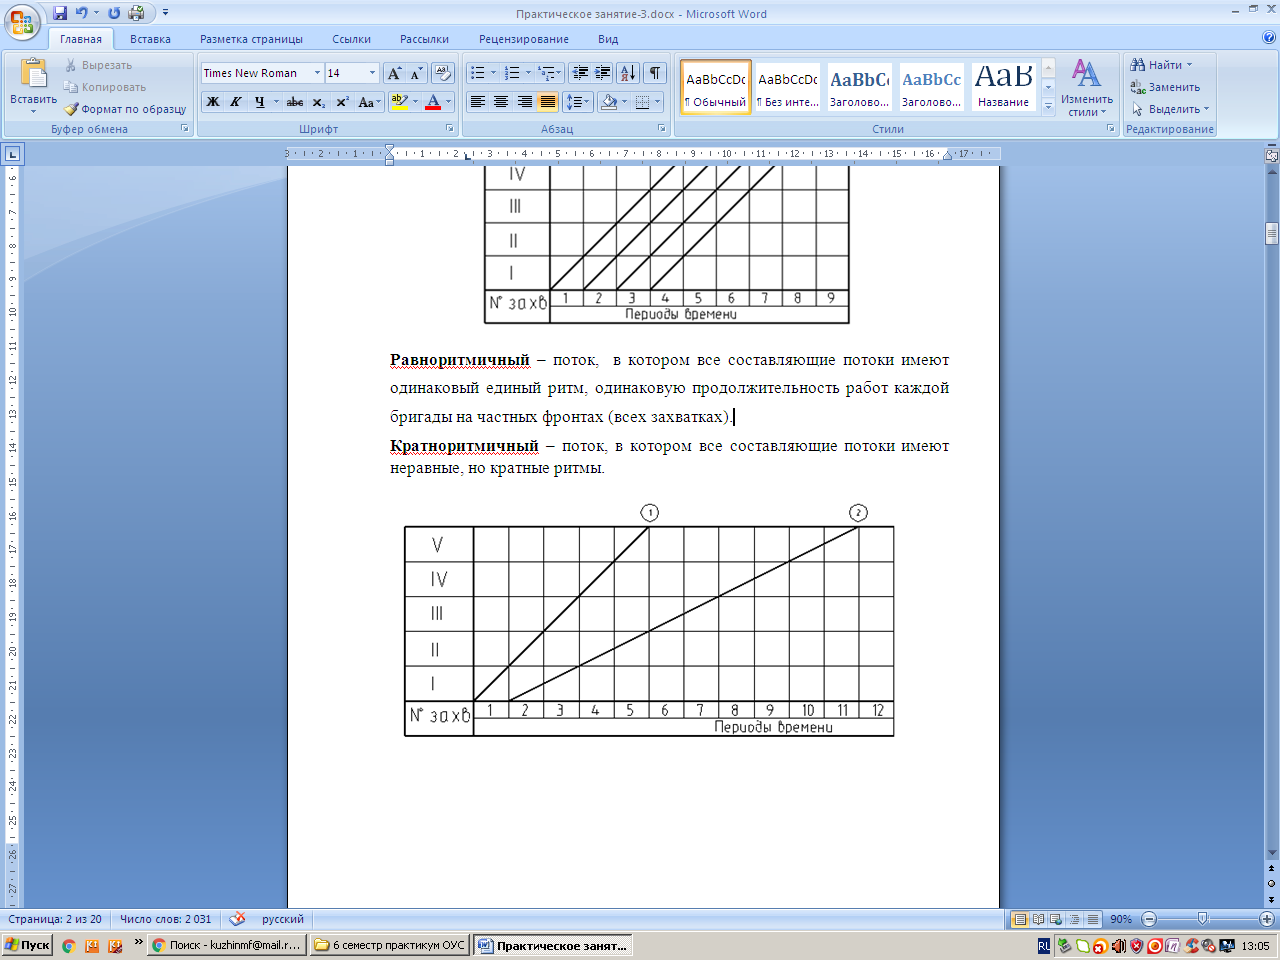Apply Название style
Viewport: 1280px width, 960px height.
click(1004, 87)
